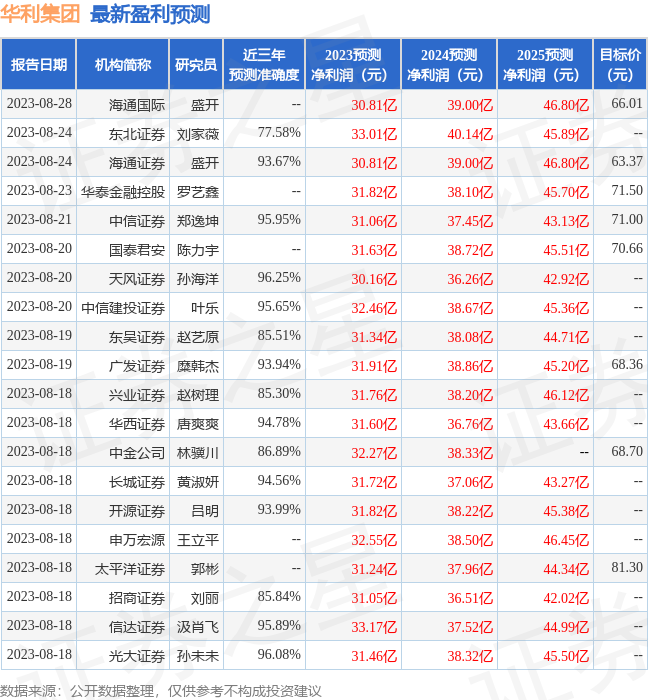This screenshot has width=648, height=700.
Task: Click accuracy value 77.58%
Action: tap(279, 133)
